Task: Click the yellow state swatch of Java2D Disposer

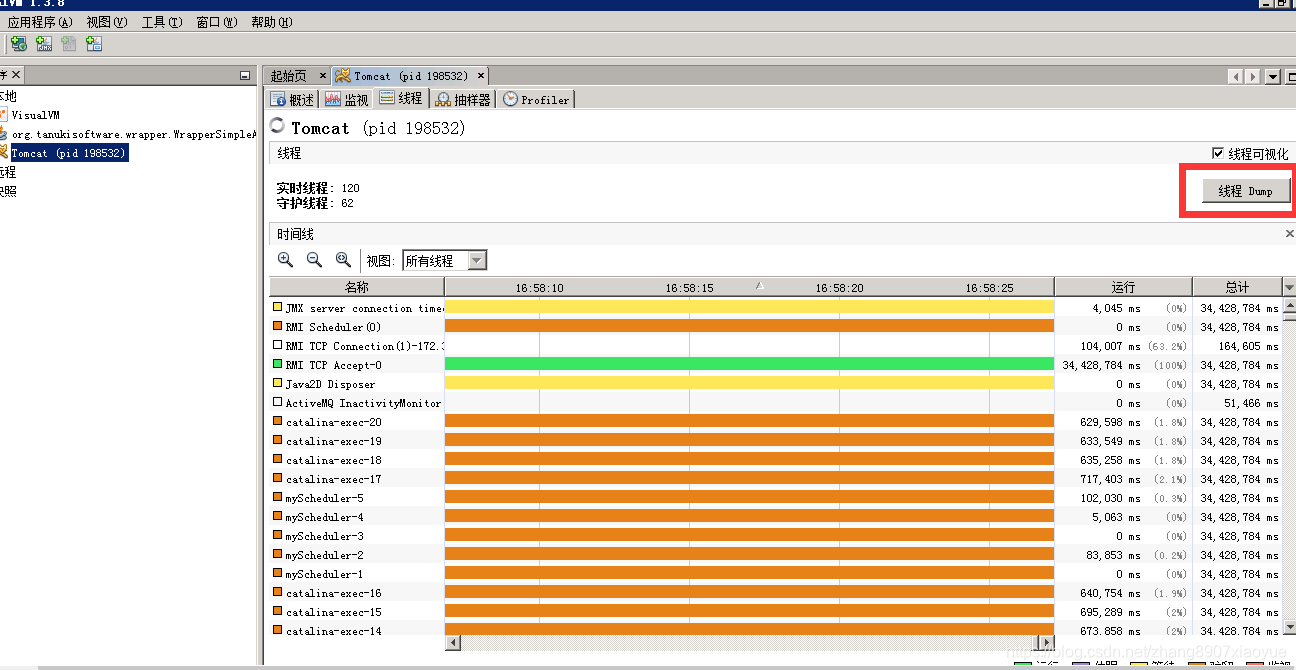Action: [x=277, y=384]
